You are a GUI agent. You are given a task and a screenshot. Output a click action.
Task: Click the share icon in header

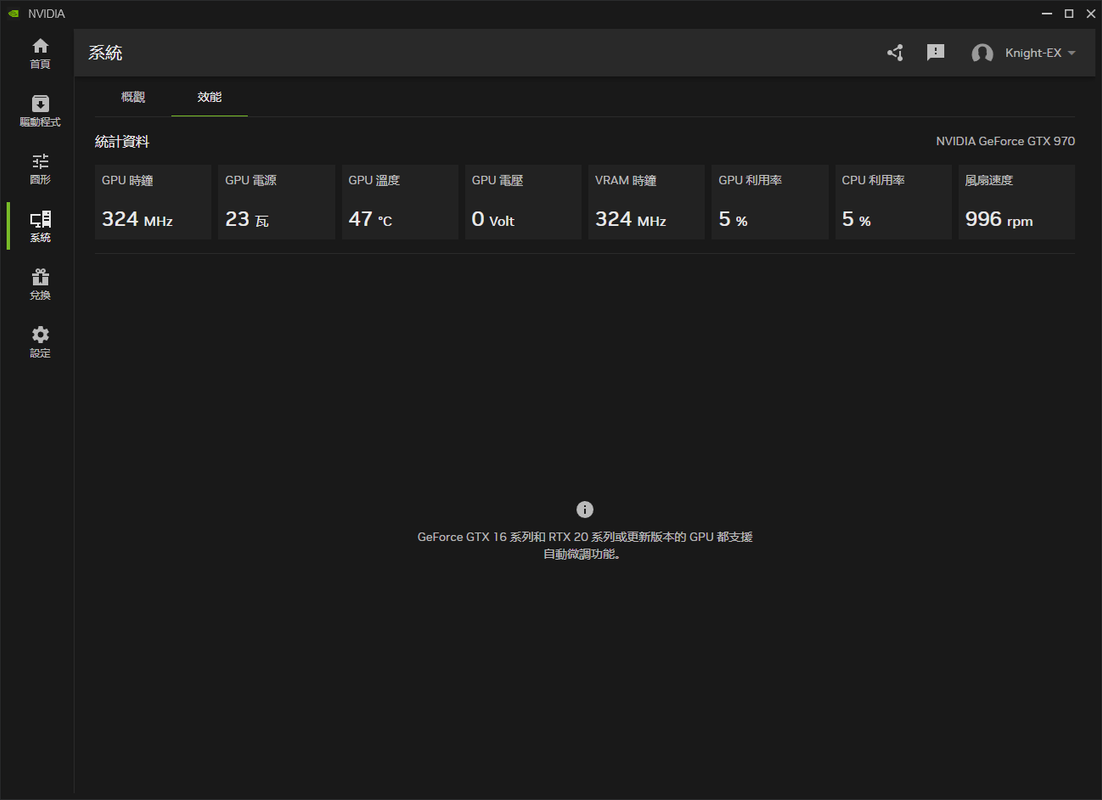(895, 53)
